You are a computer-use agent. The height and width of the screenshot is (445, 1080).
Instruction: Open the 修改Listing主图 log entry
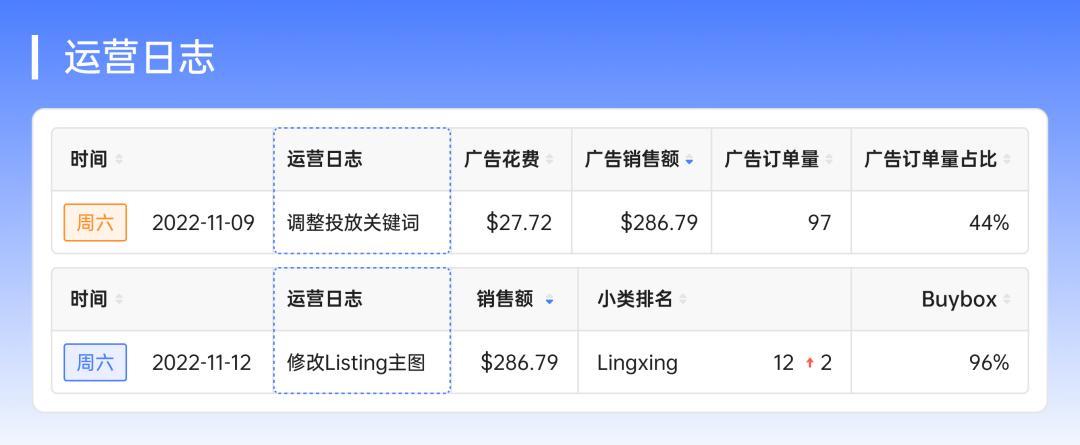pyautogui.click(x=355, y=363)
